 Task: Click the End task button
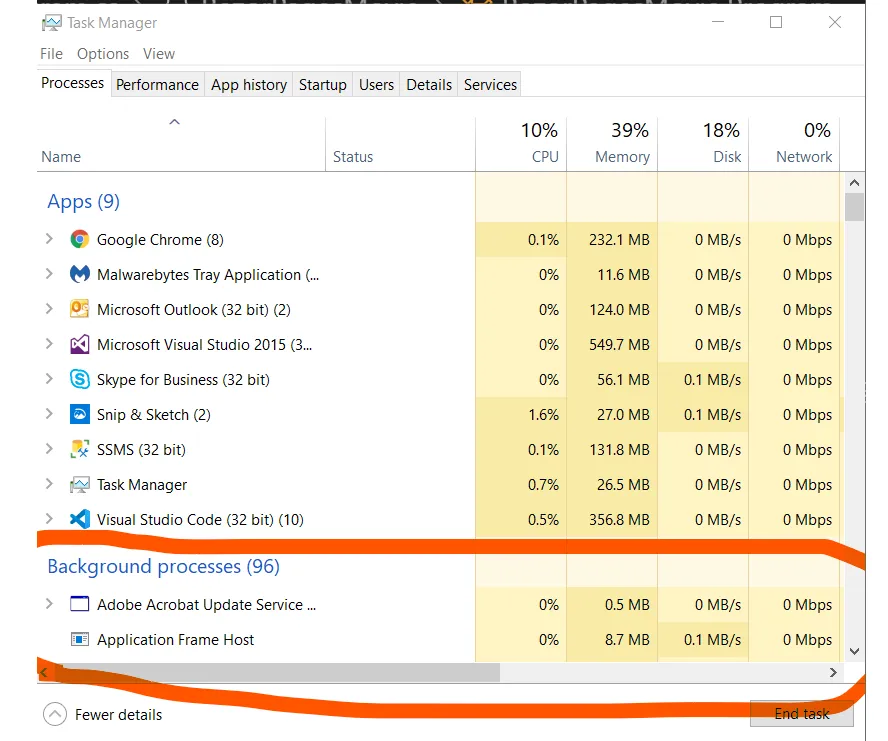tap(801, 714)
